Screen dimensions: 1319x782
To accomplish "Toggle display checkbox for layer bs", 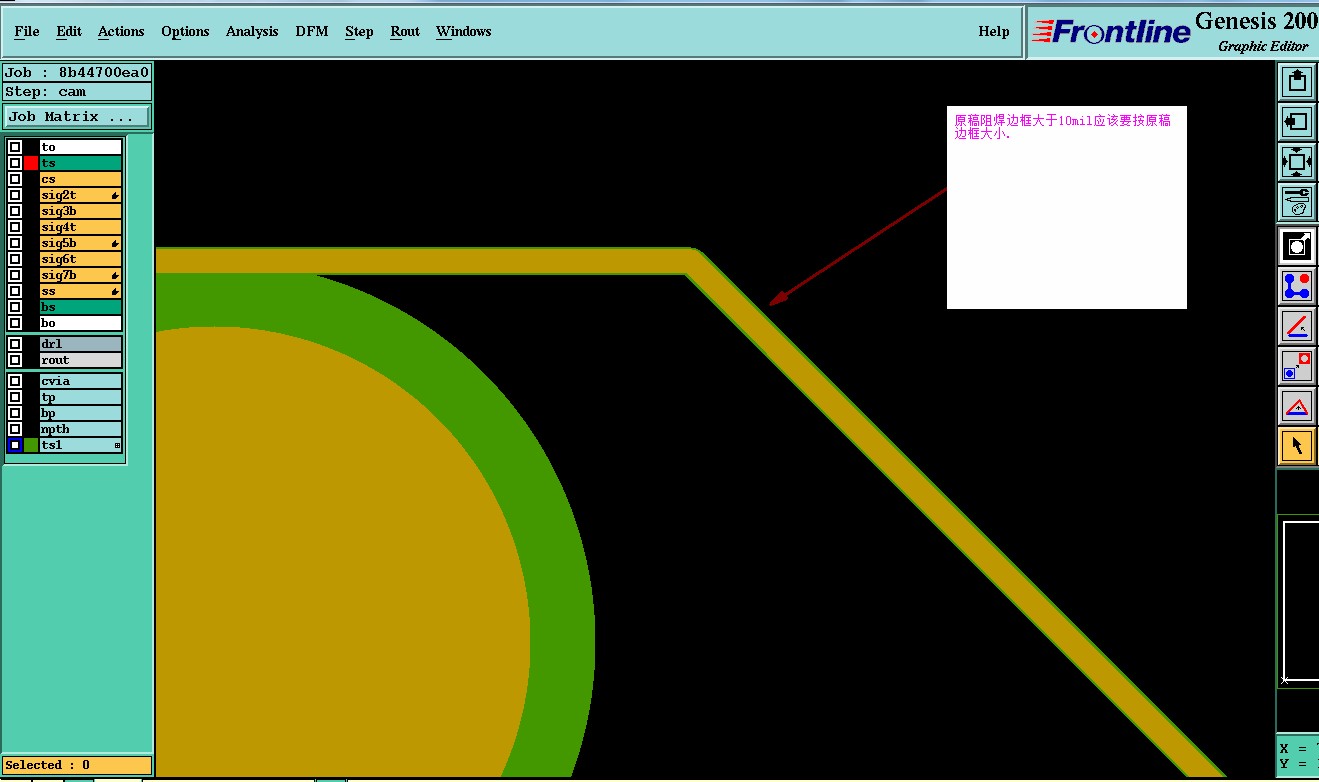I will coord(15,307).
